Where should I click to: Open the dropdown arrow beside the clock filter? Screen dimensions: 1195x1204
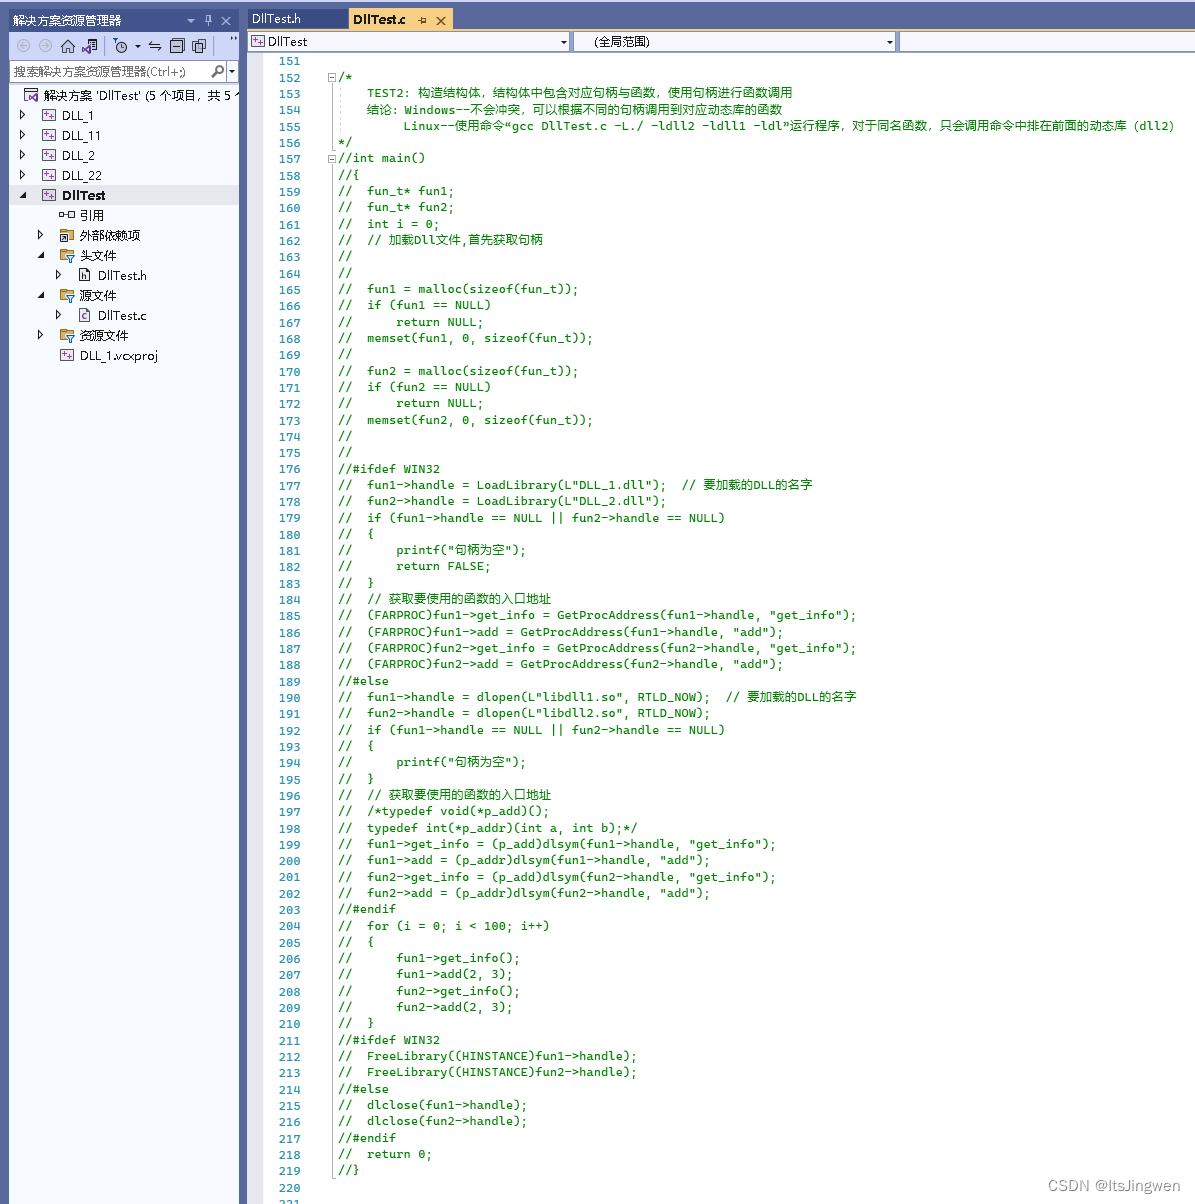click(x=138, y=46)
